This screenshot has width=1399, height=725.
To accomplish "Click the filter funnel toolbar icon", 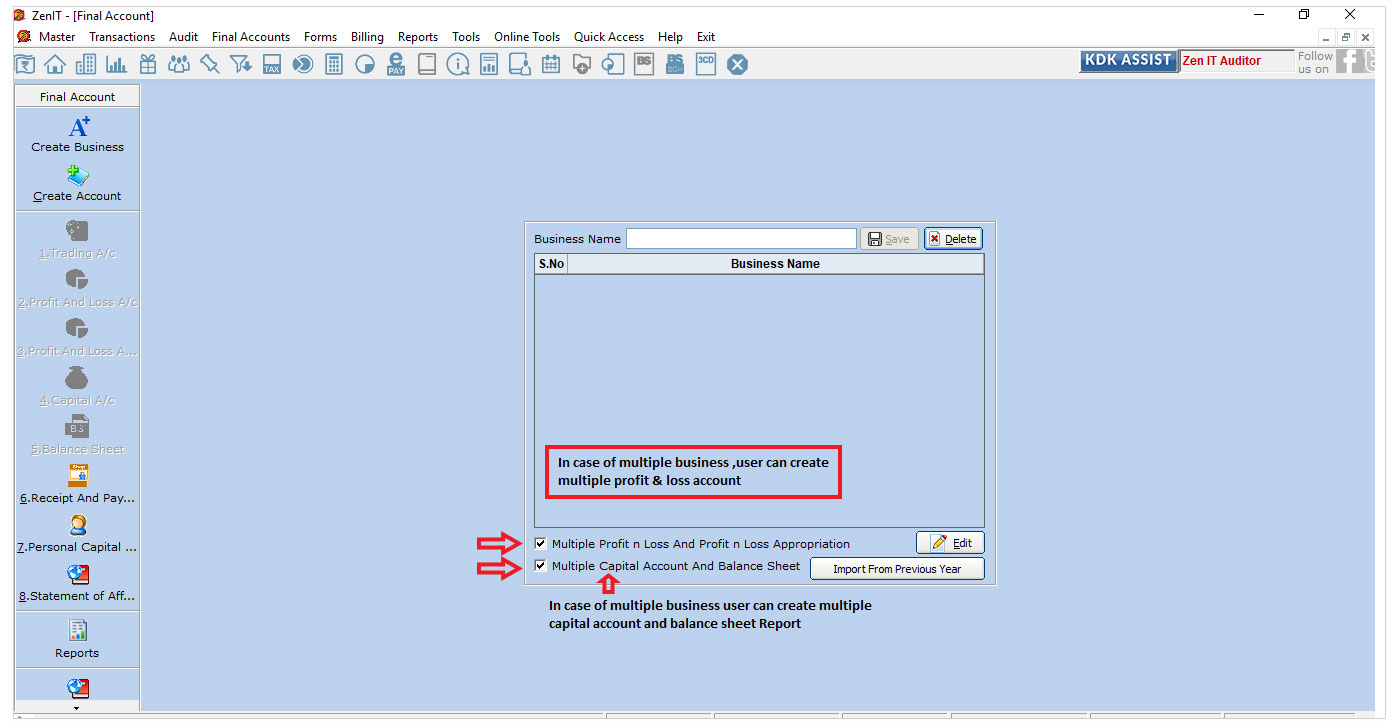I will coord(241,64).
